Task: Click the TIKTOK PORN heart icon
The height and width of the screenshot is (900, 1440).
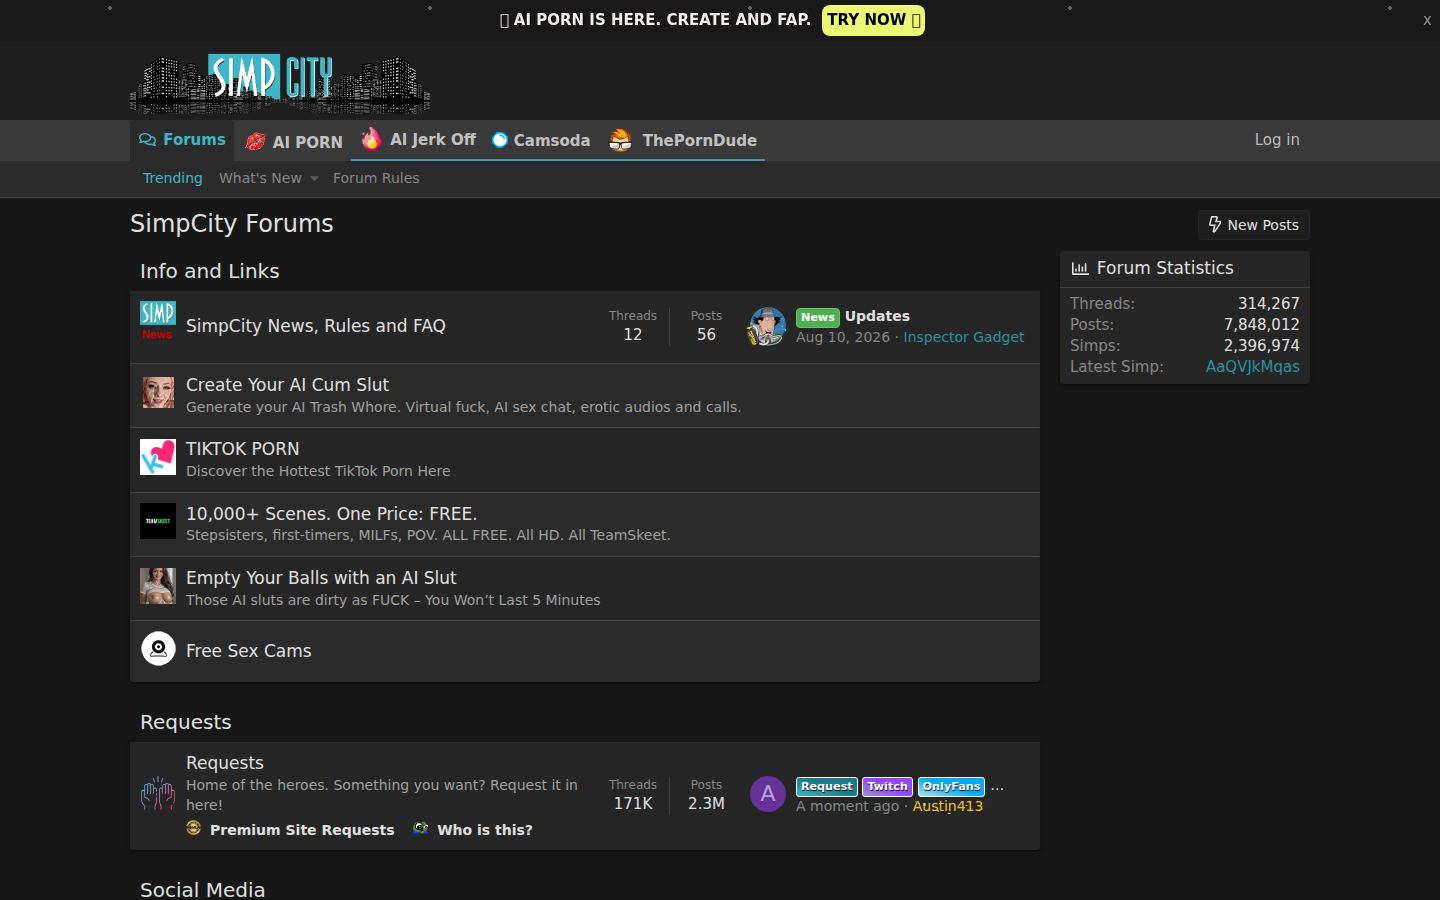Action: tap(158, 457)
